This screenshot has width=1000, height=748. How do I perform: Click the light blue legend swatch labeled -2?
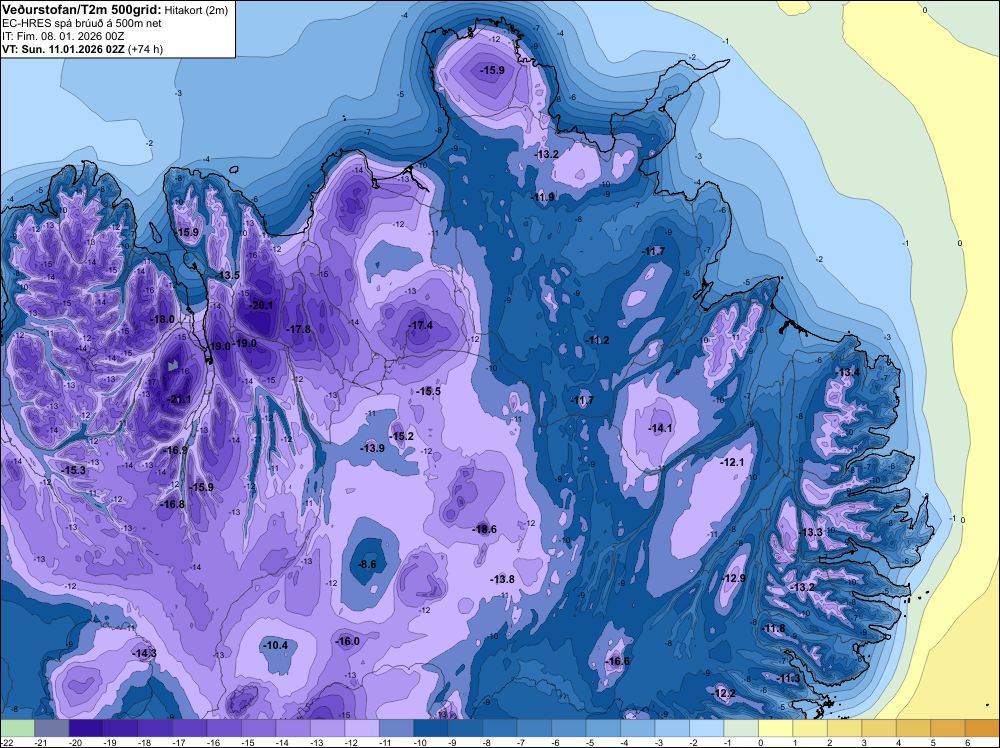[706, 728]
